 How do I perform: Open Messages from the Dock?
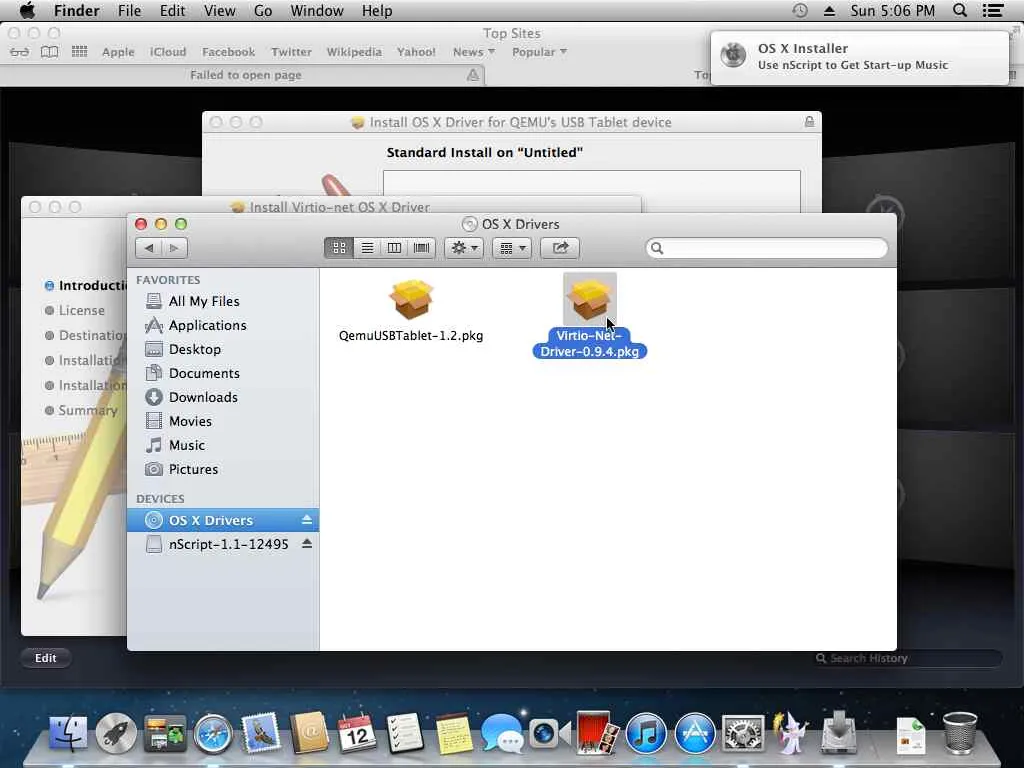[502, 733]
